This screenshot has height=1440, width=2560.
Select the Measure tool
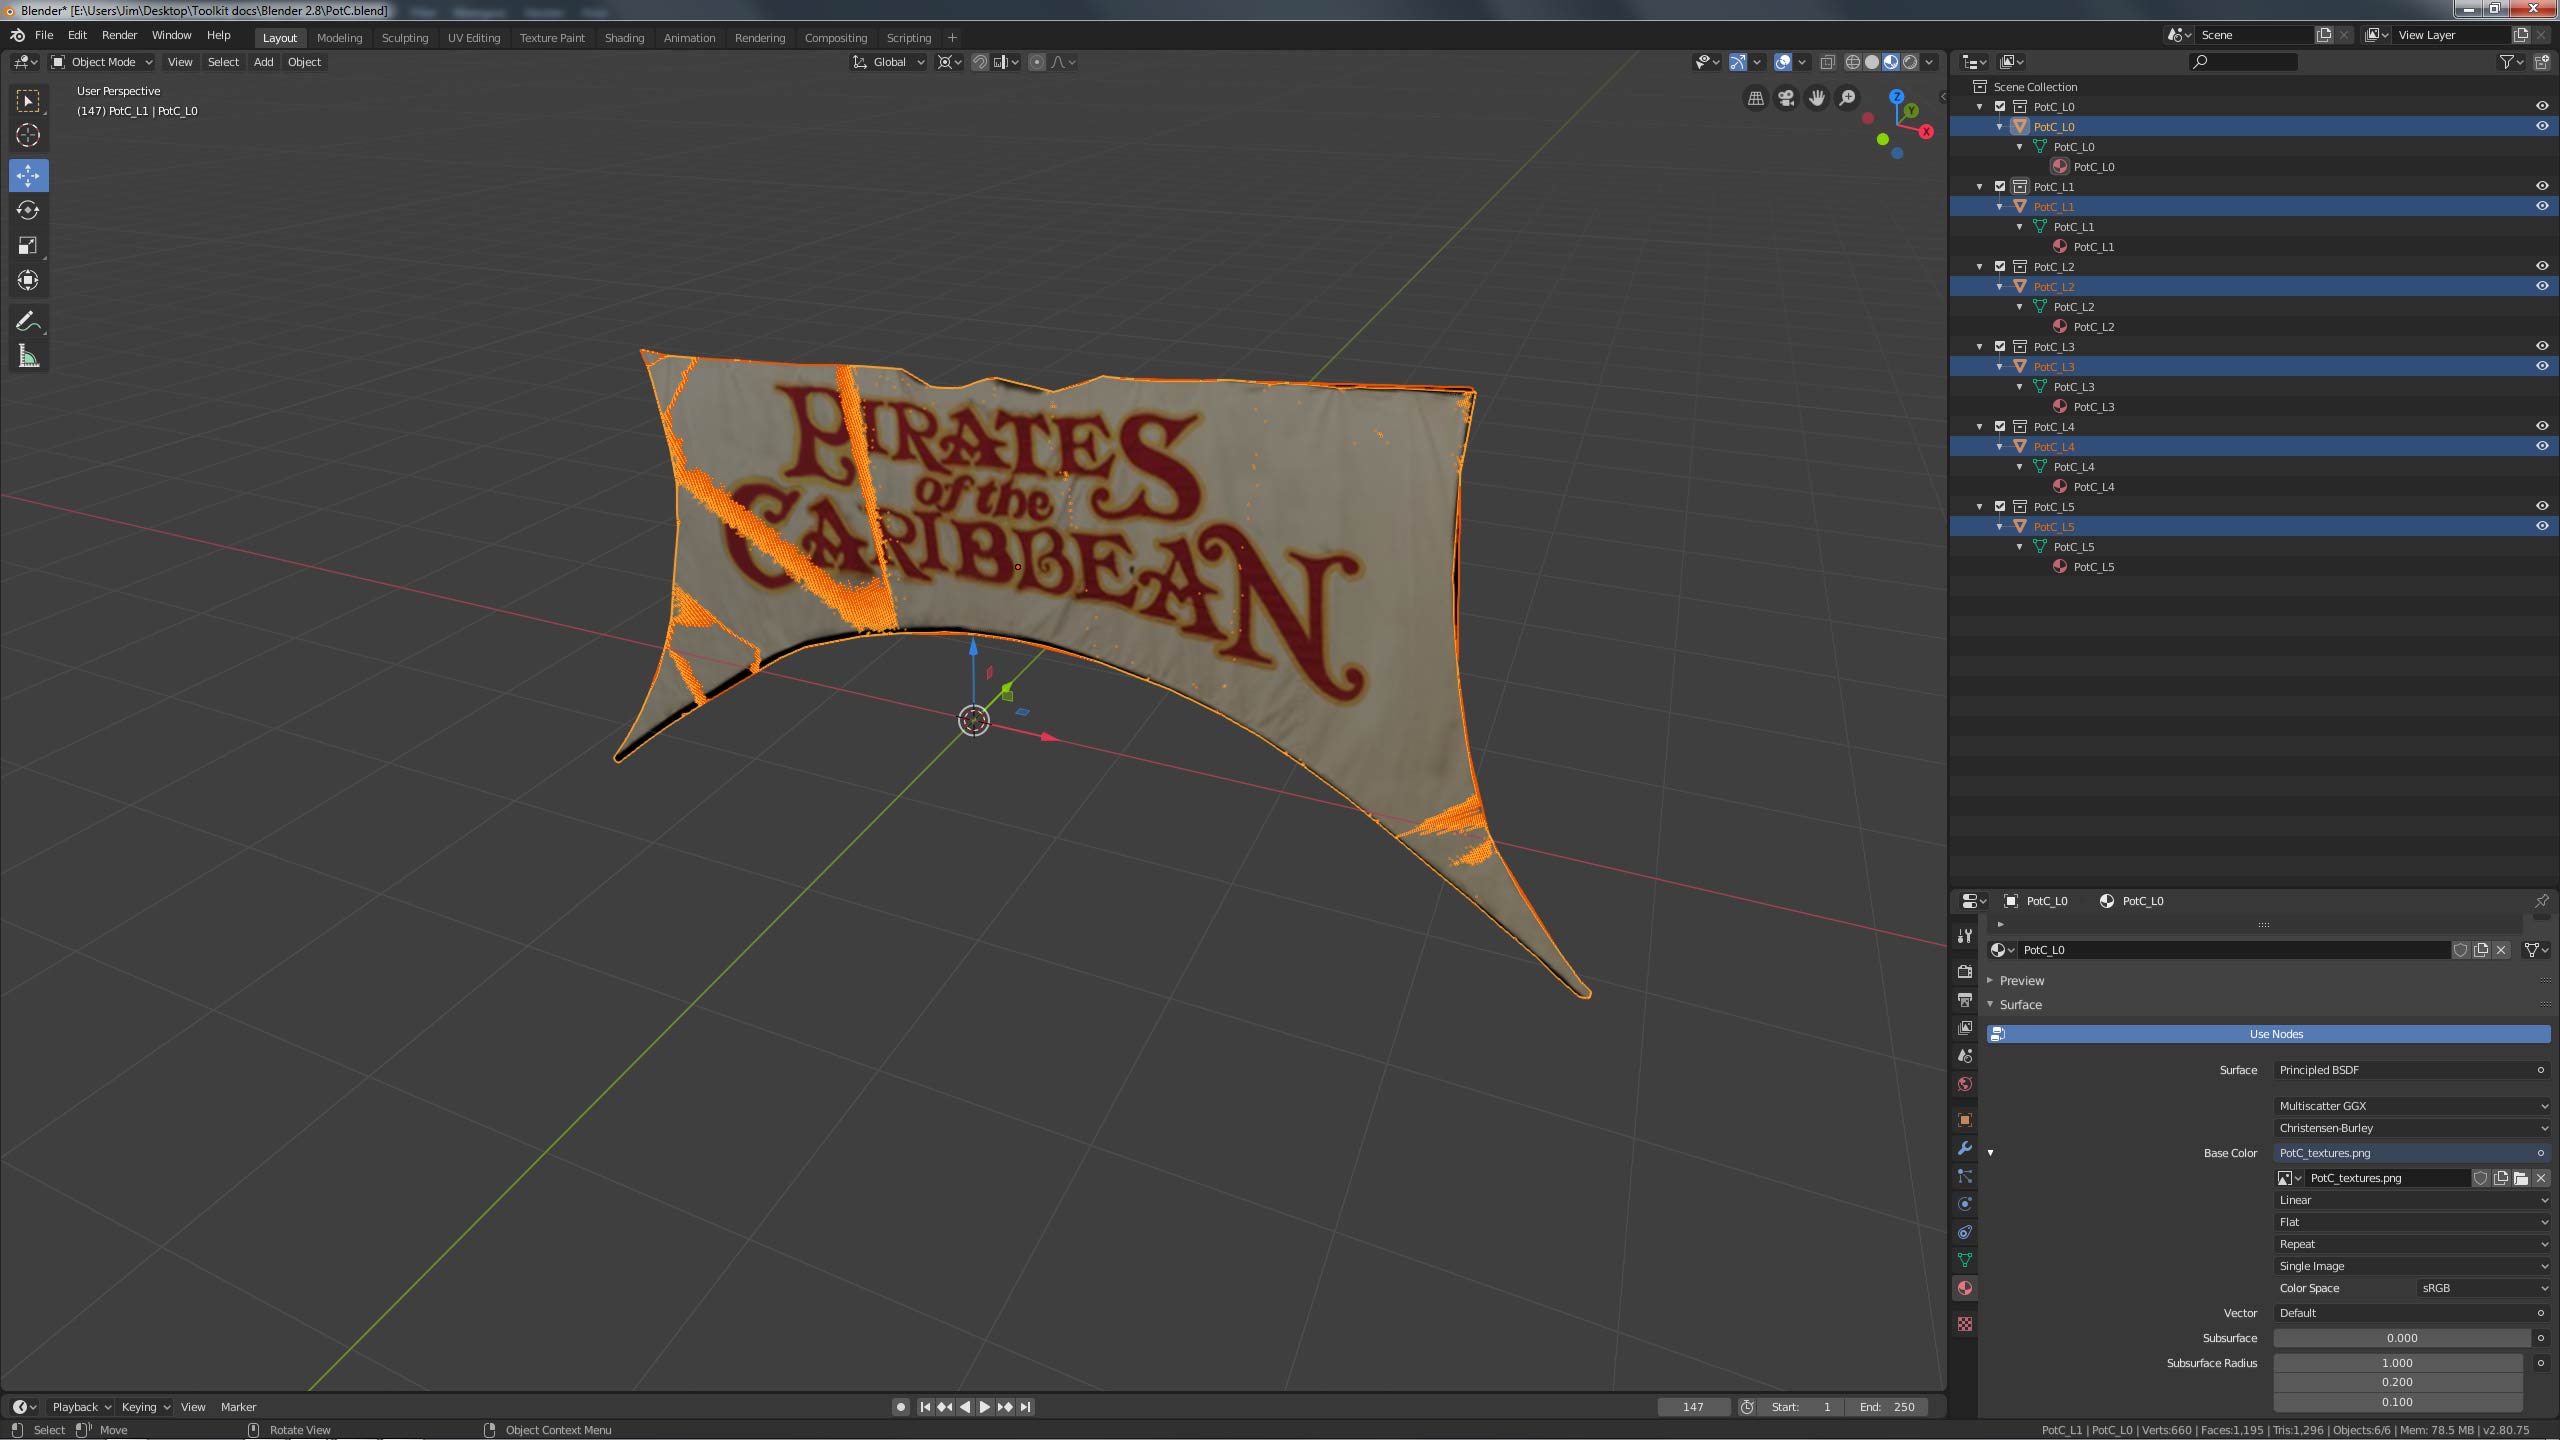[28, 357]
